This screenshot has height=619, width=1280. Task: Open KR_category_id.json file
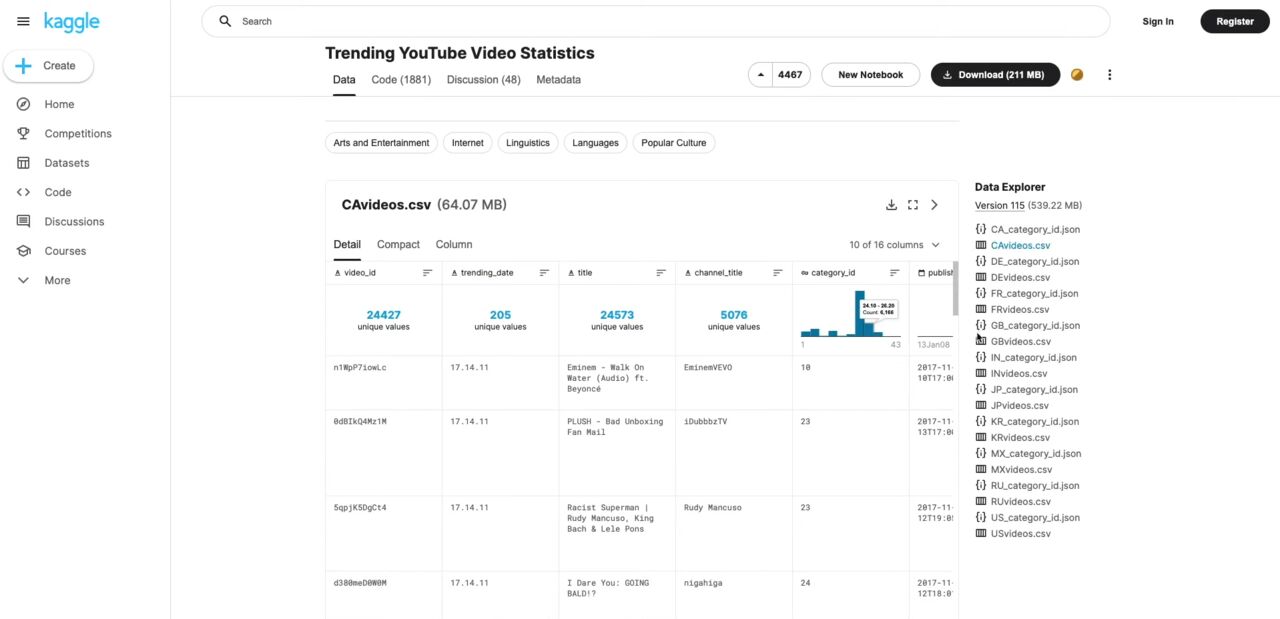click(x=1035, y=422)
